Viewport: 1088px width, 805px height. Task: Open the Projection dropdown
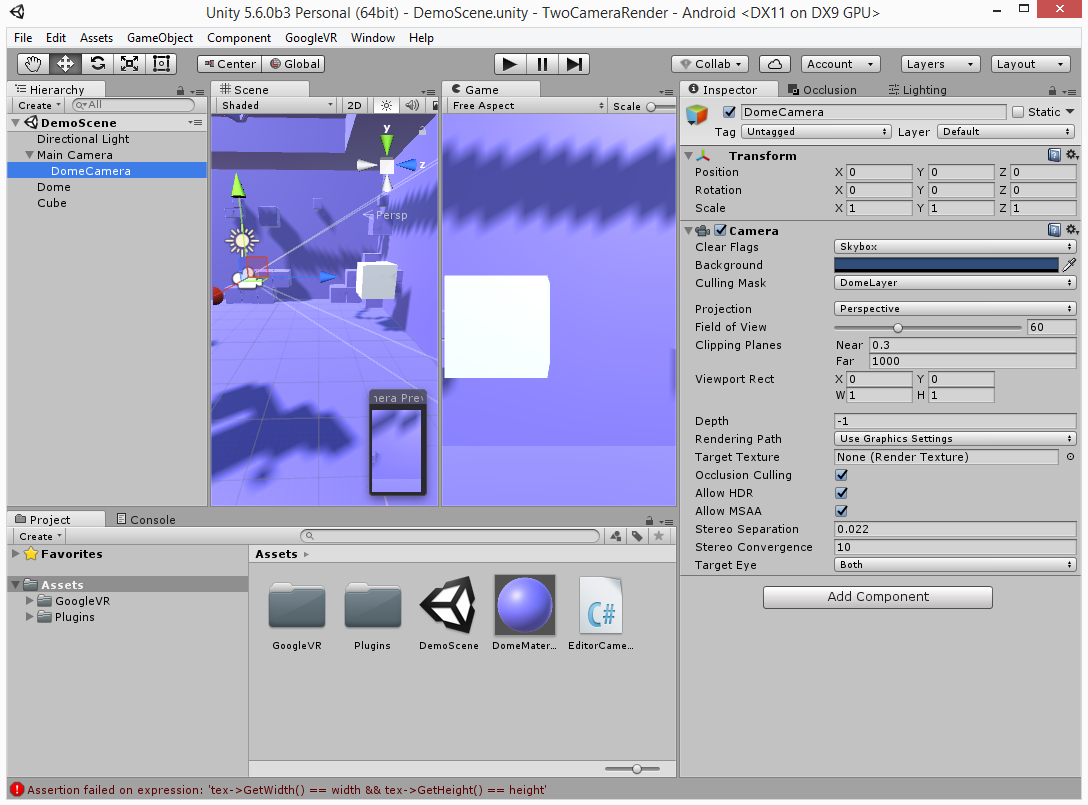click(x=955, y=308)
